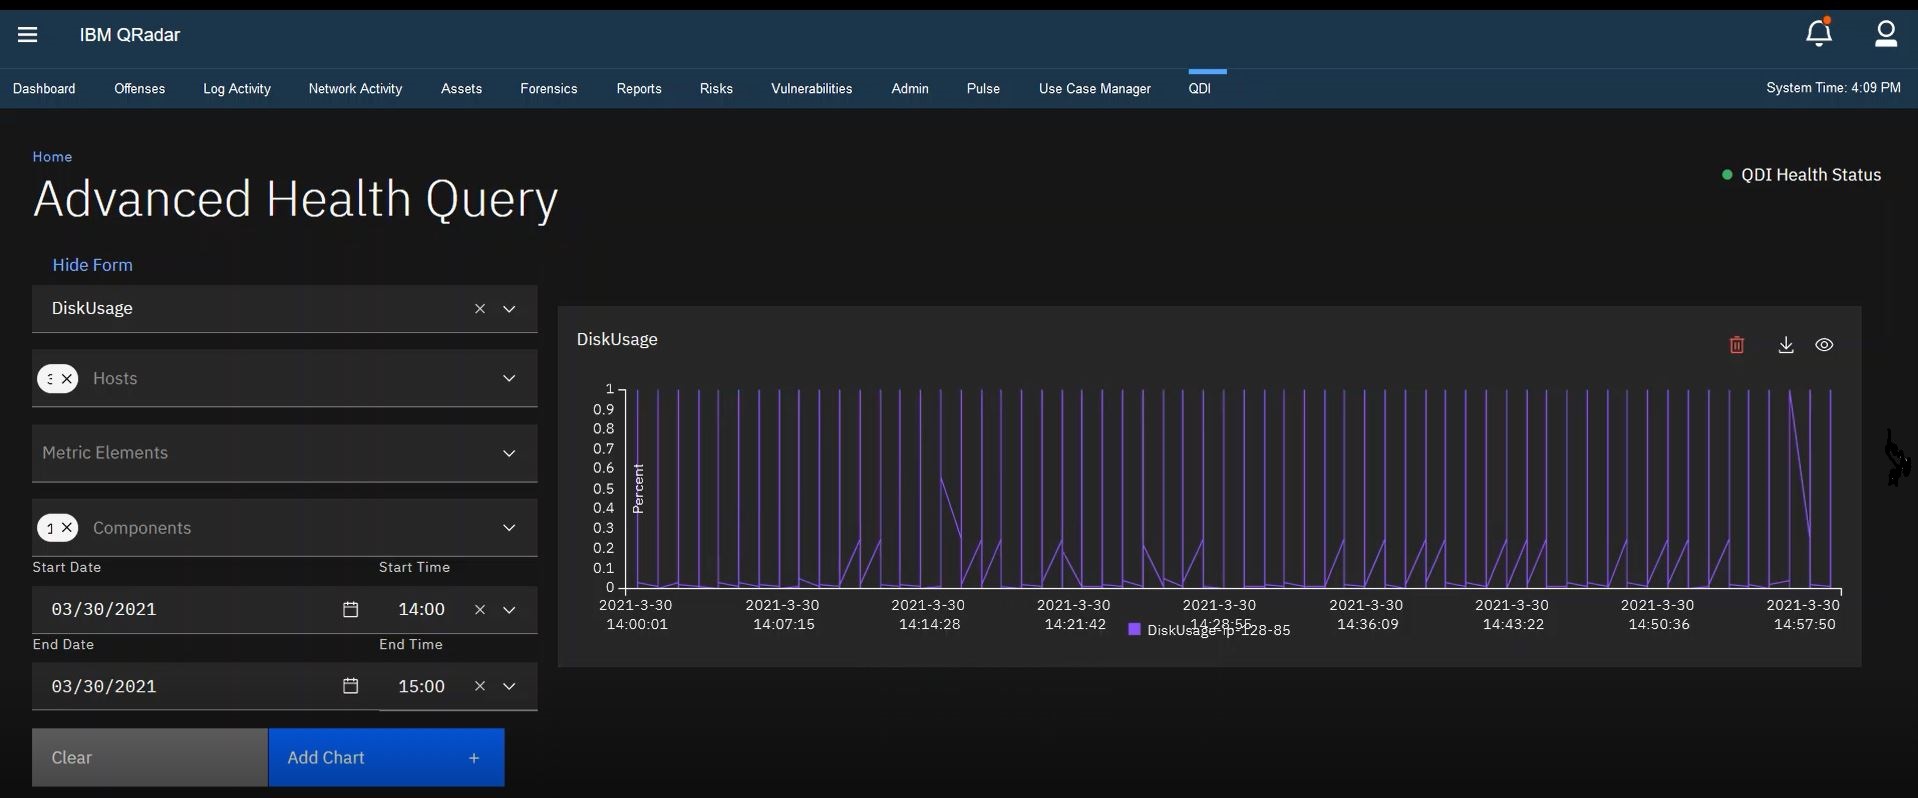
Task: Click the 14:36:09 x-axis label
Action: tap(1367, 615)
